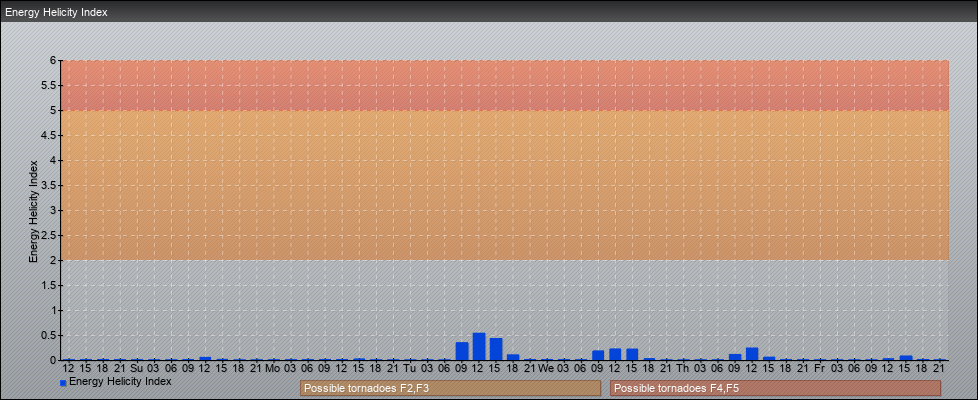Click the 3.5 value on the y-axis
Screen dimensions: 978x400
click(x=49, y=185)
